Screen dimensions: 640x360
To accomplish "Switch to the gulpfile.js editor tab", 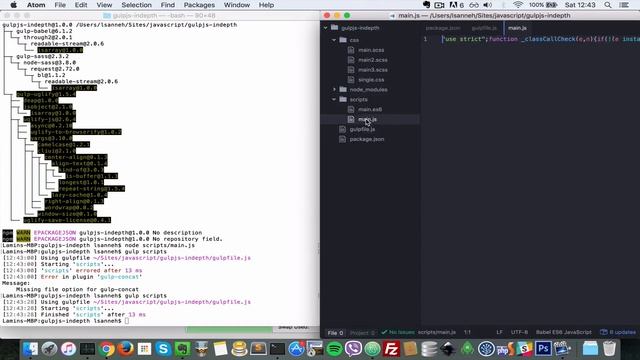I will pos(484,28).
